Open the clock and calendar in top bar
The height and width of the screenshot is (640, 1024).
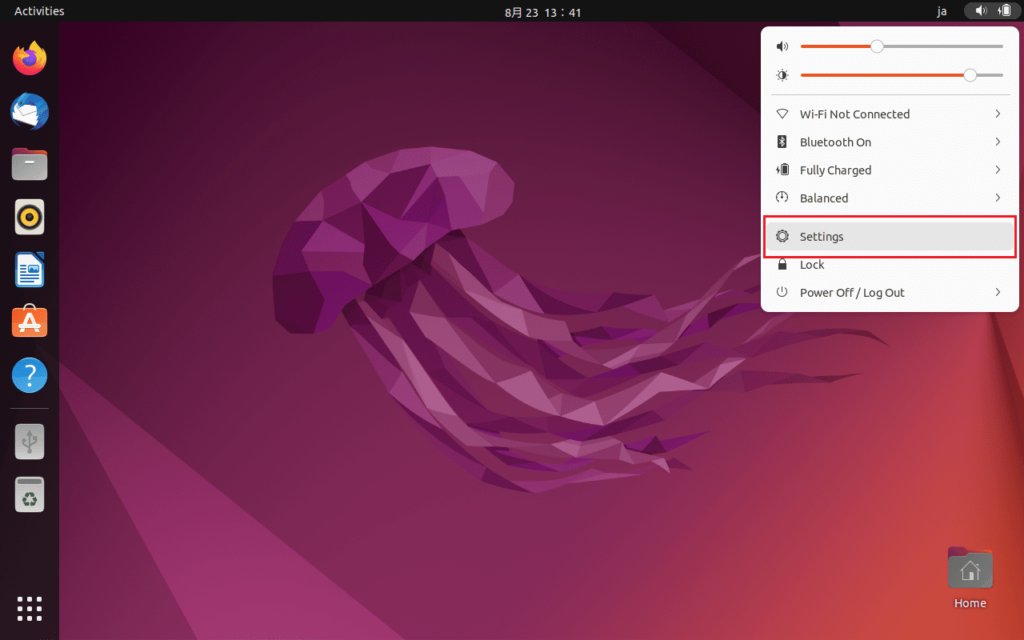click(x=543, y=12)
